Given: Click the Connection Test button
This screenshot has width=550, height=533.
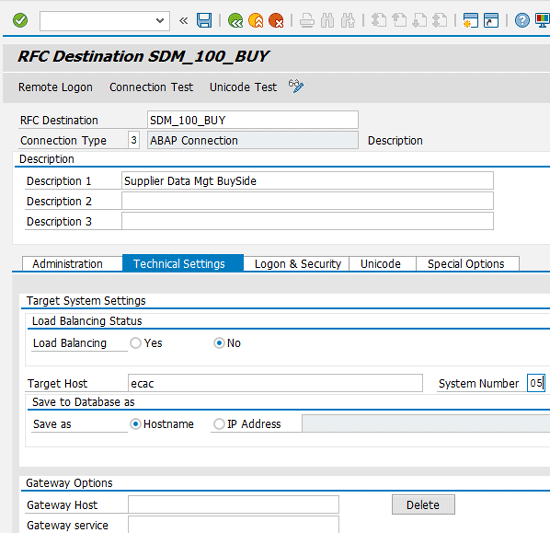Looking at the screenshot, I should [x=151, y=87].
